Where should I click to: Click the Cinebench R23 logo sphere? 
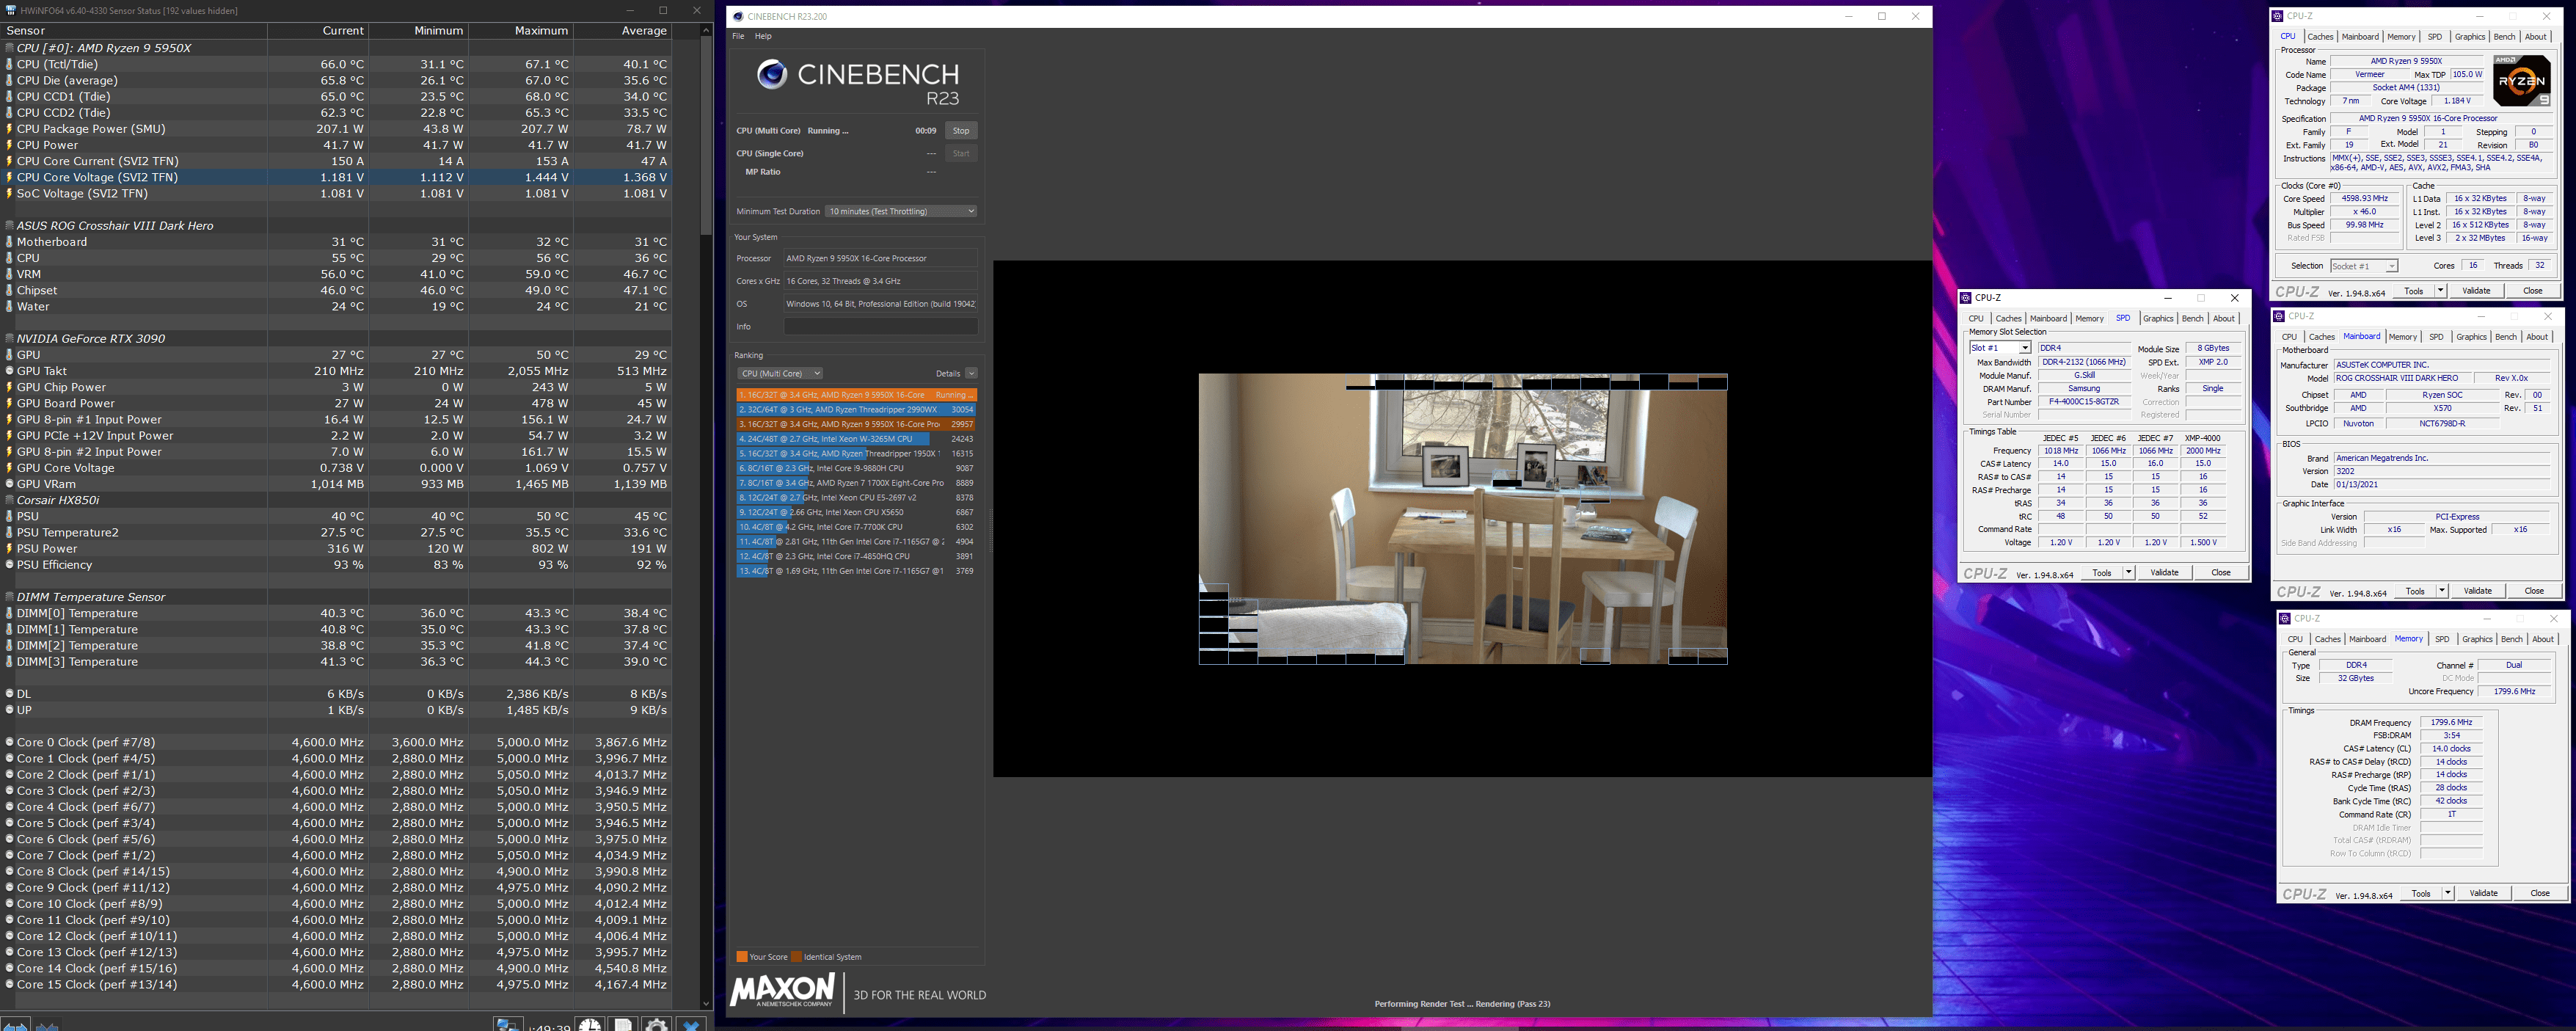[771, 74]
